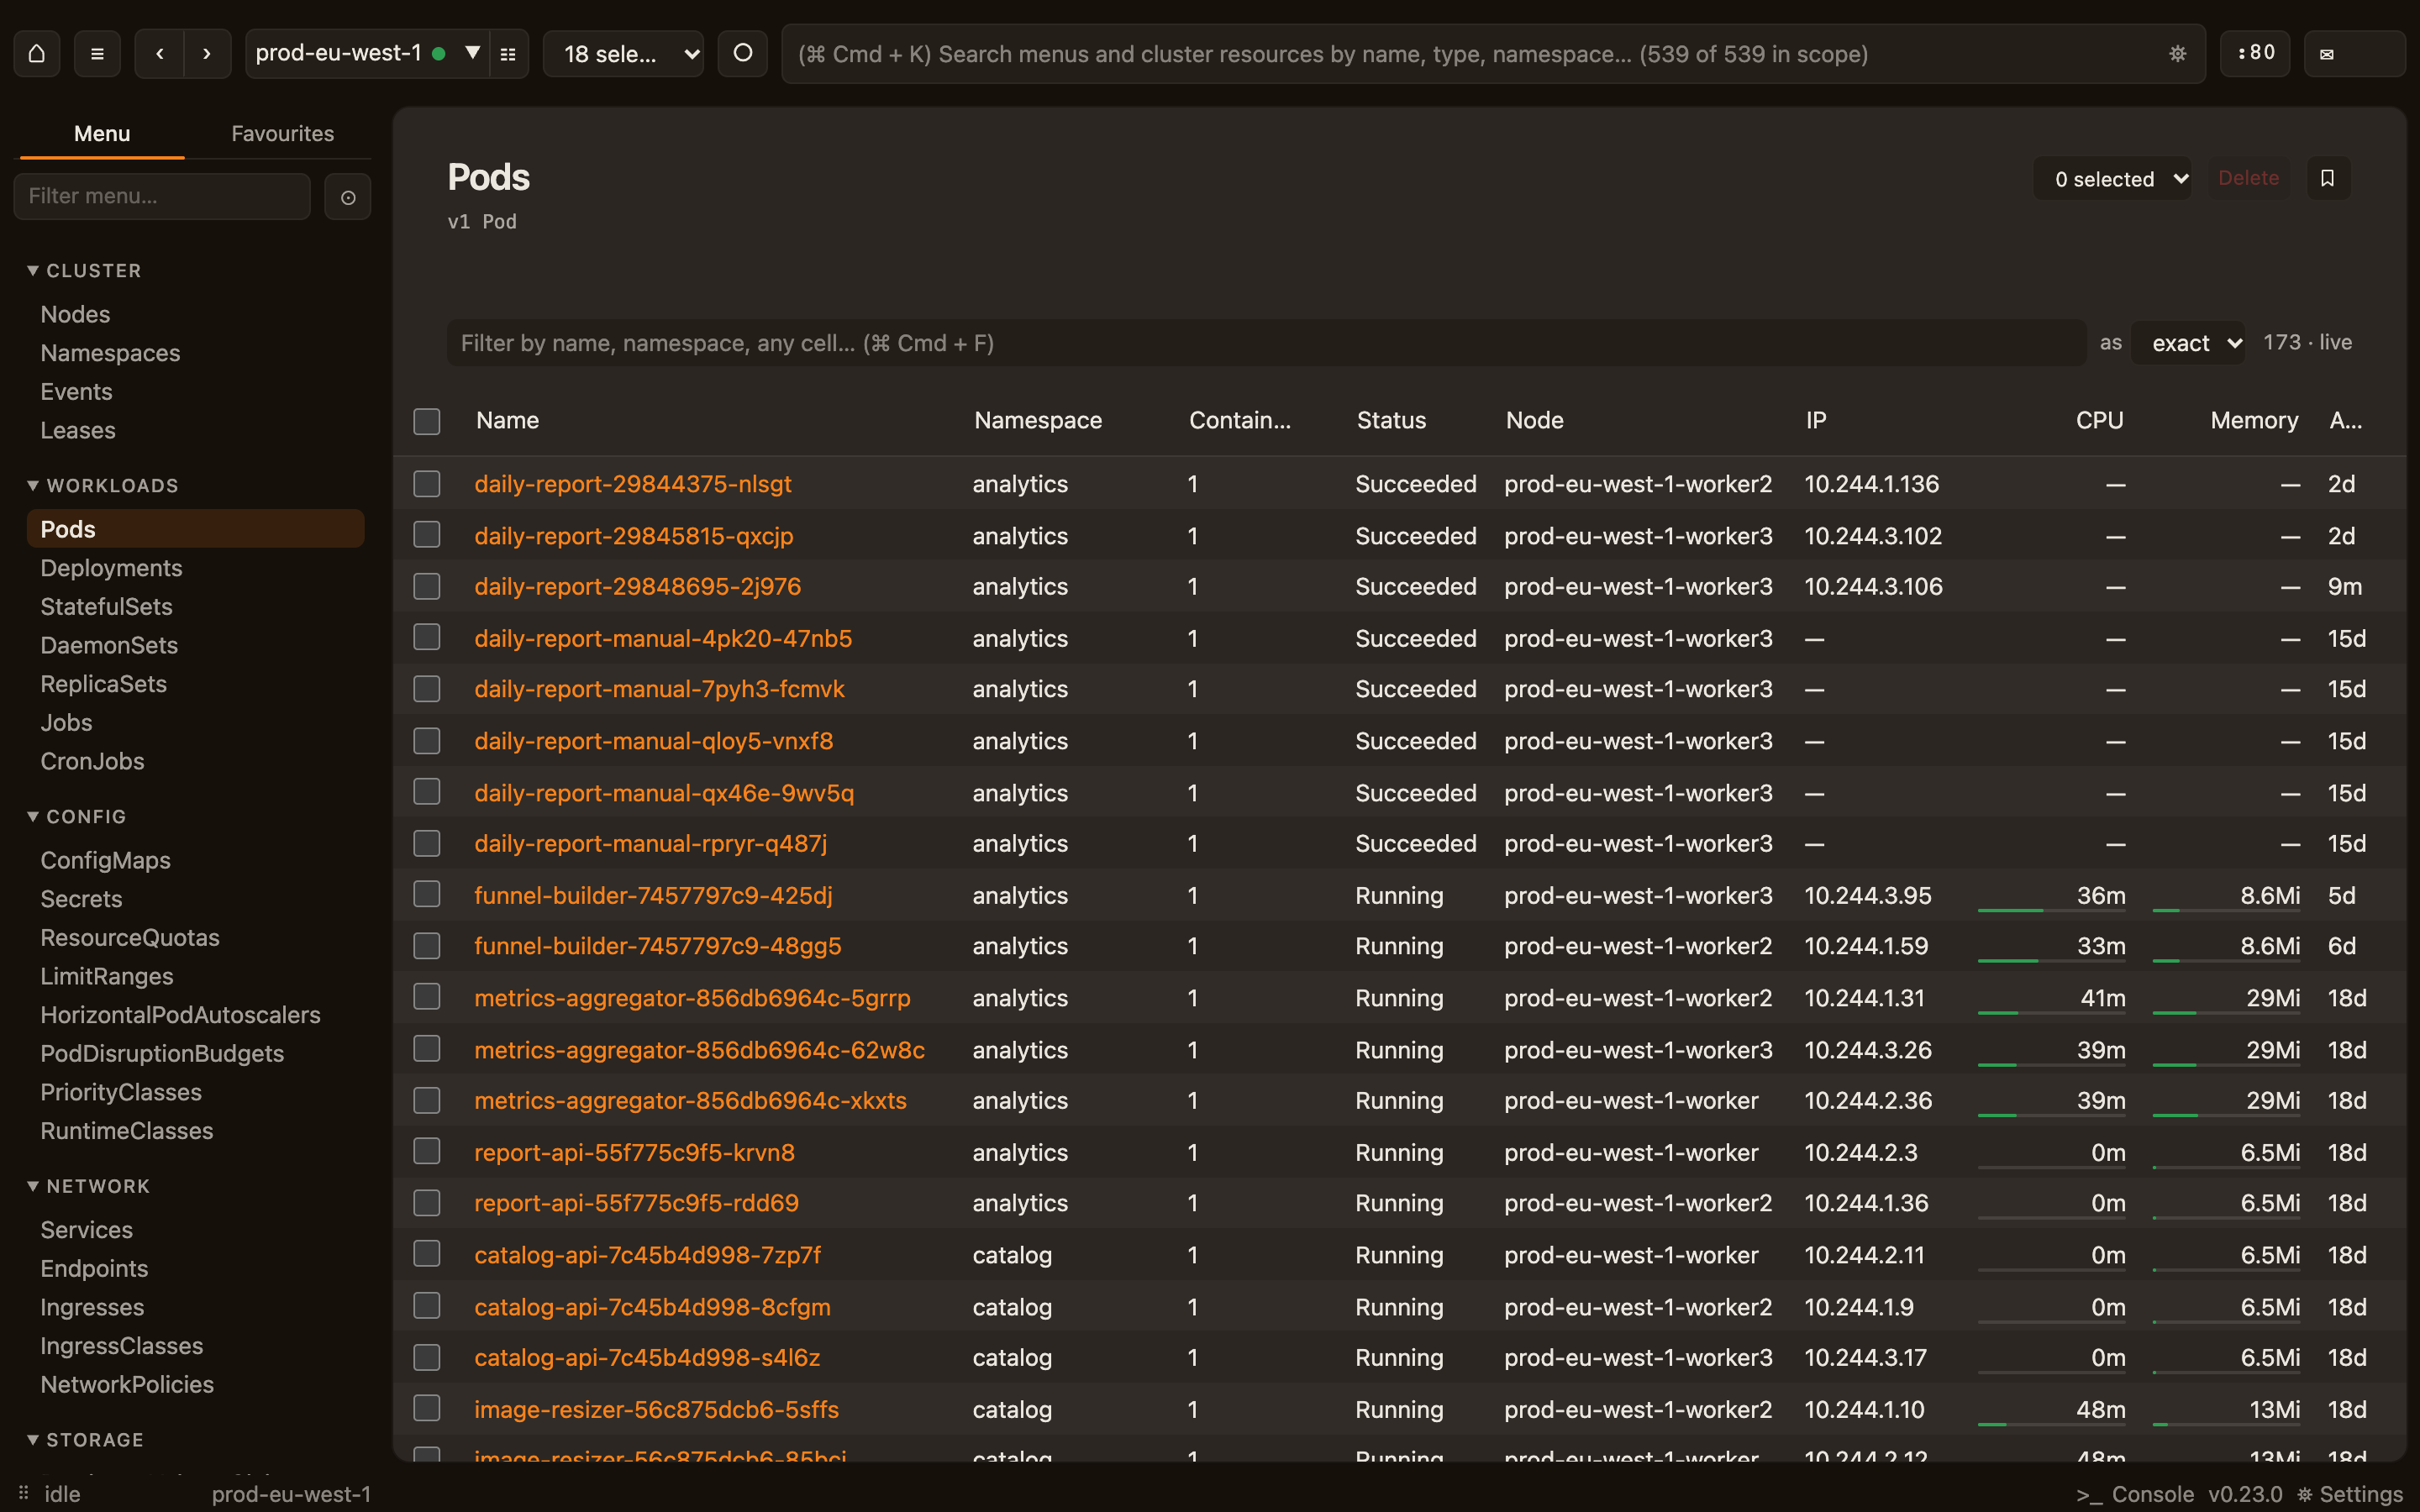2420x1512 pixels.
Task: Switch to the Favourites tab
Action: (282, 134)
